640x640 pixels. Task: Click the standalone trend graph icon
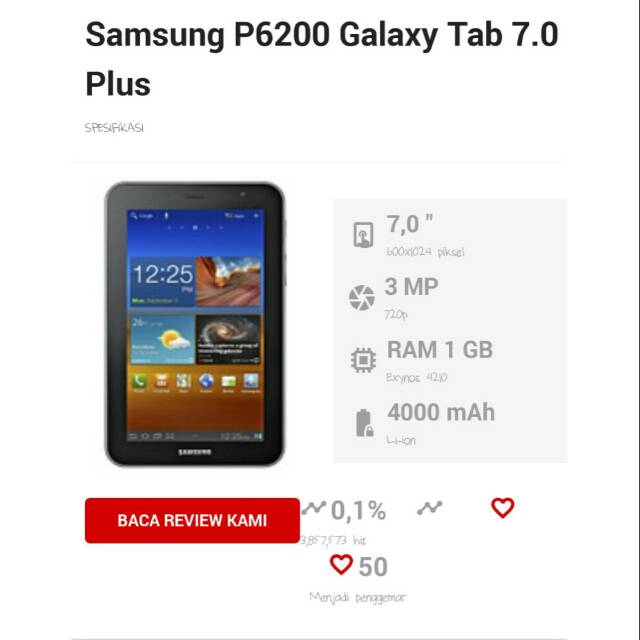click(x=430, y=508)
